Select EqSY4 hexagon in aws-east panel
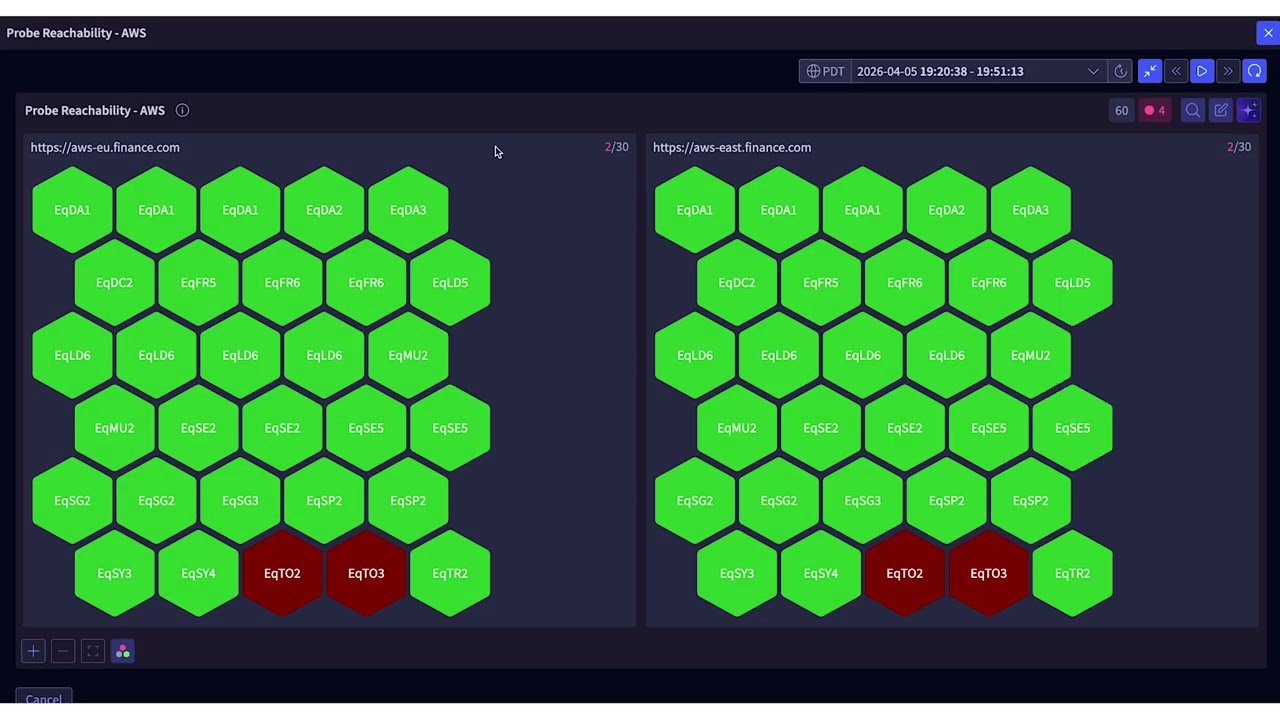The width and height of the screenshot is (1280, 720). (x=820, y=573)
